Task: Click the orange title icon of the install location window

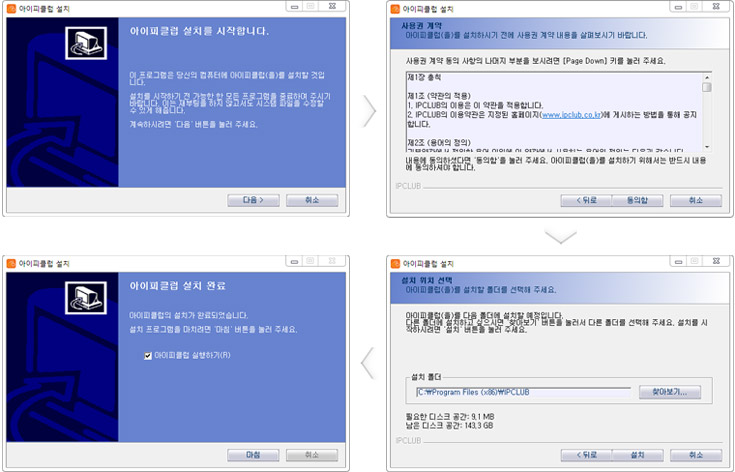Action: tap(395, 263)
